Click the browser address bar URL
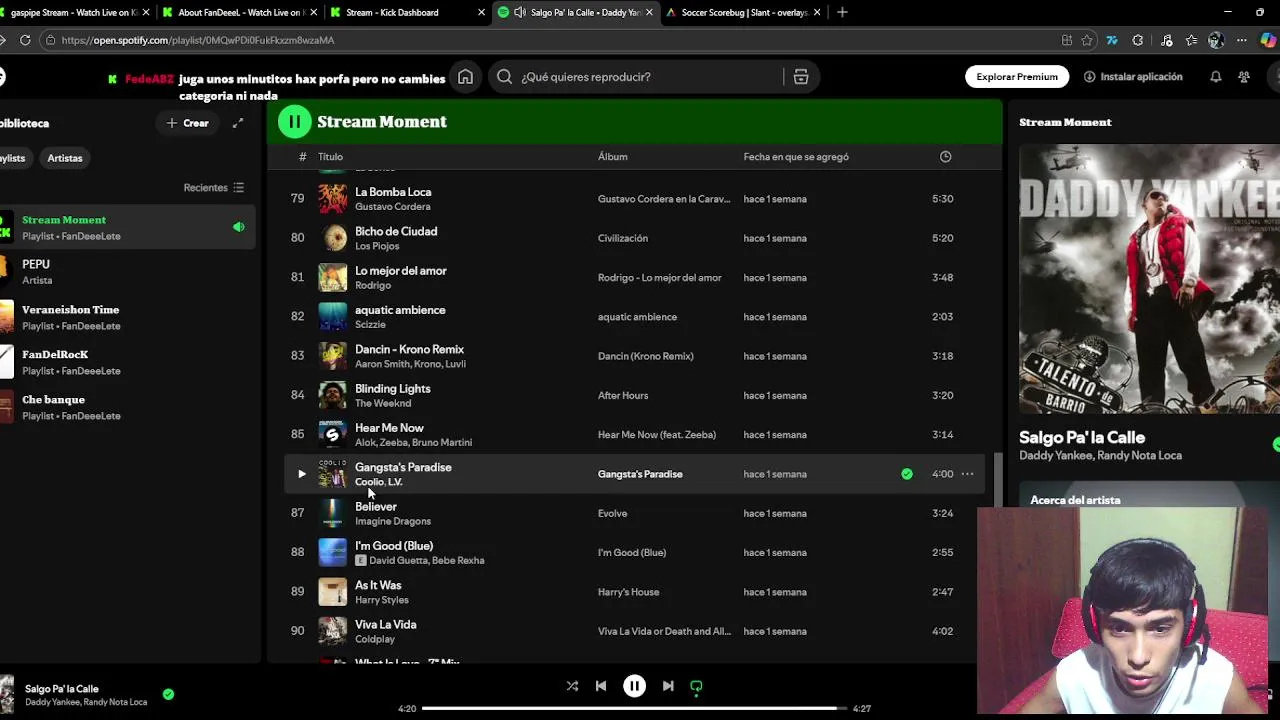This screenshot has height=720, width=1280. tap(198, 40)
